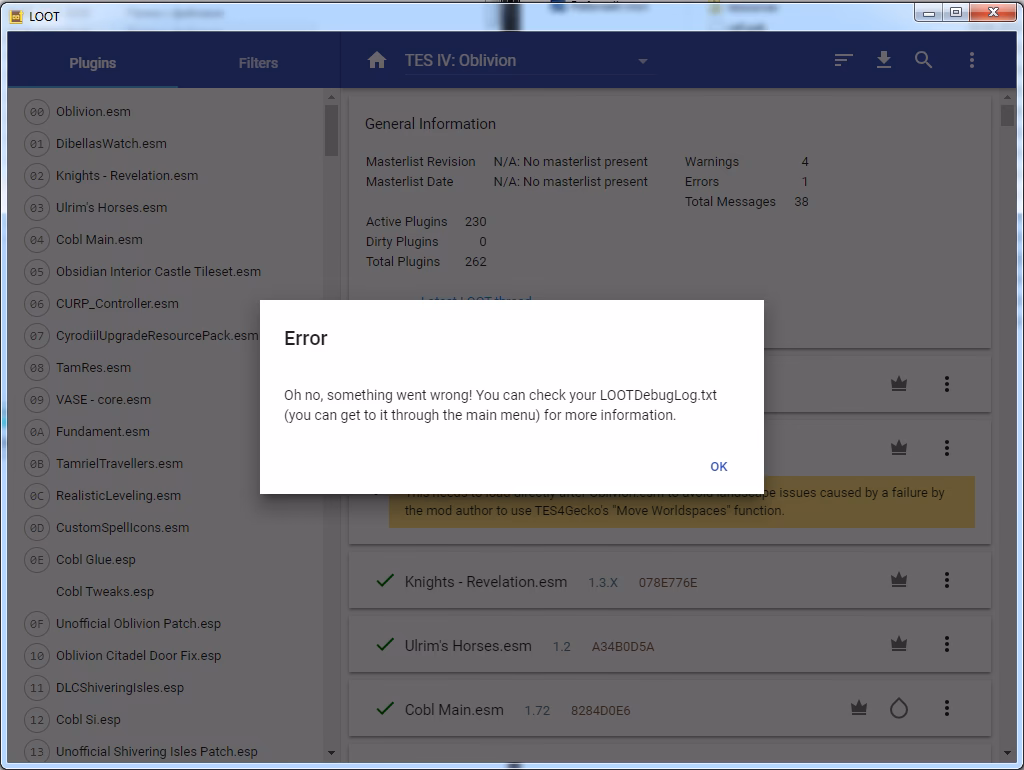Click the update masterlist download icon

[x=883, y=61]
